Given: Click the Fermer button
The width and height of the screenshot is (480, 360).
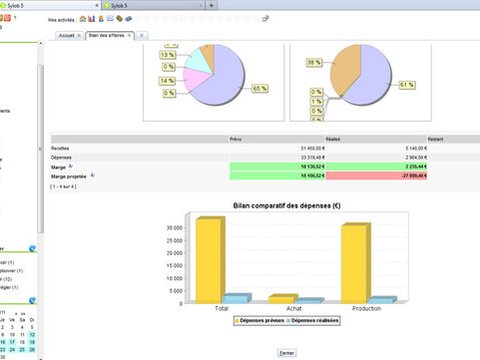Looking at the screenshot, I should [287, 353].
